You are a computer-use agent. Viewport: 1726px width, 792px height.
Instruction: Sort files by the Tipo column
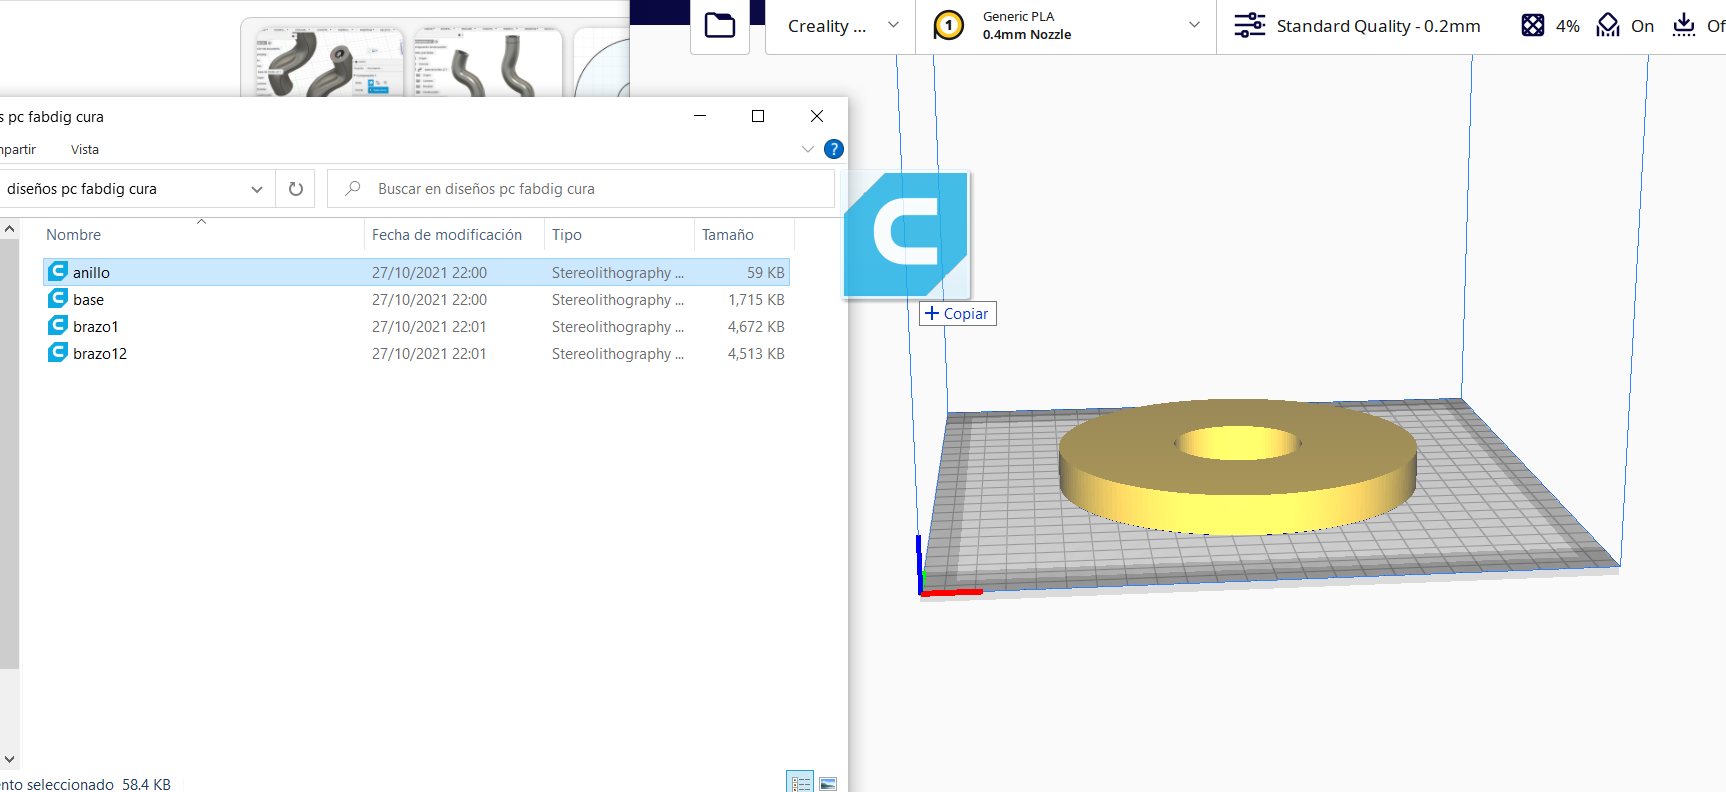pyautogui.click(x=567, y=235)
